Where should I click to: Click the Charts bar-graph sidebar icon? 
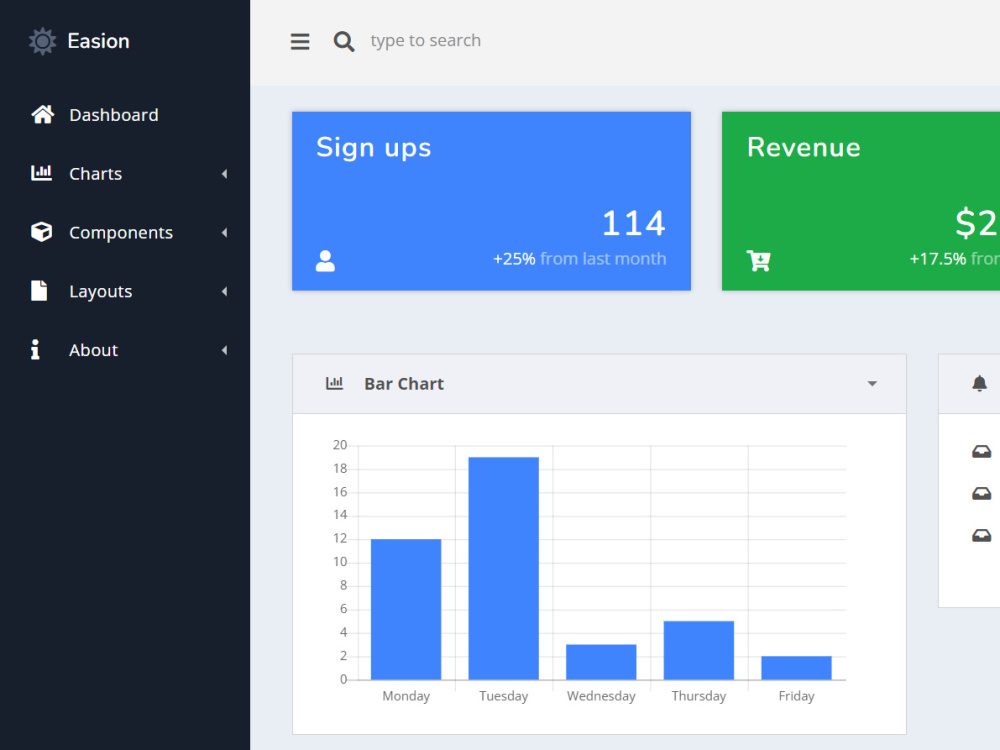pyautogui.click(x=41, y=173)
